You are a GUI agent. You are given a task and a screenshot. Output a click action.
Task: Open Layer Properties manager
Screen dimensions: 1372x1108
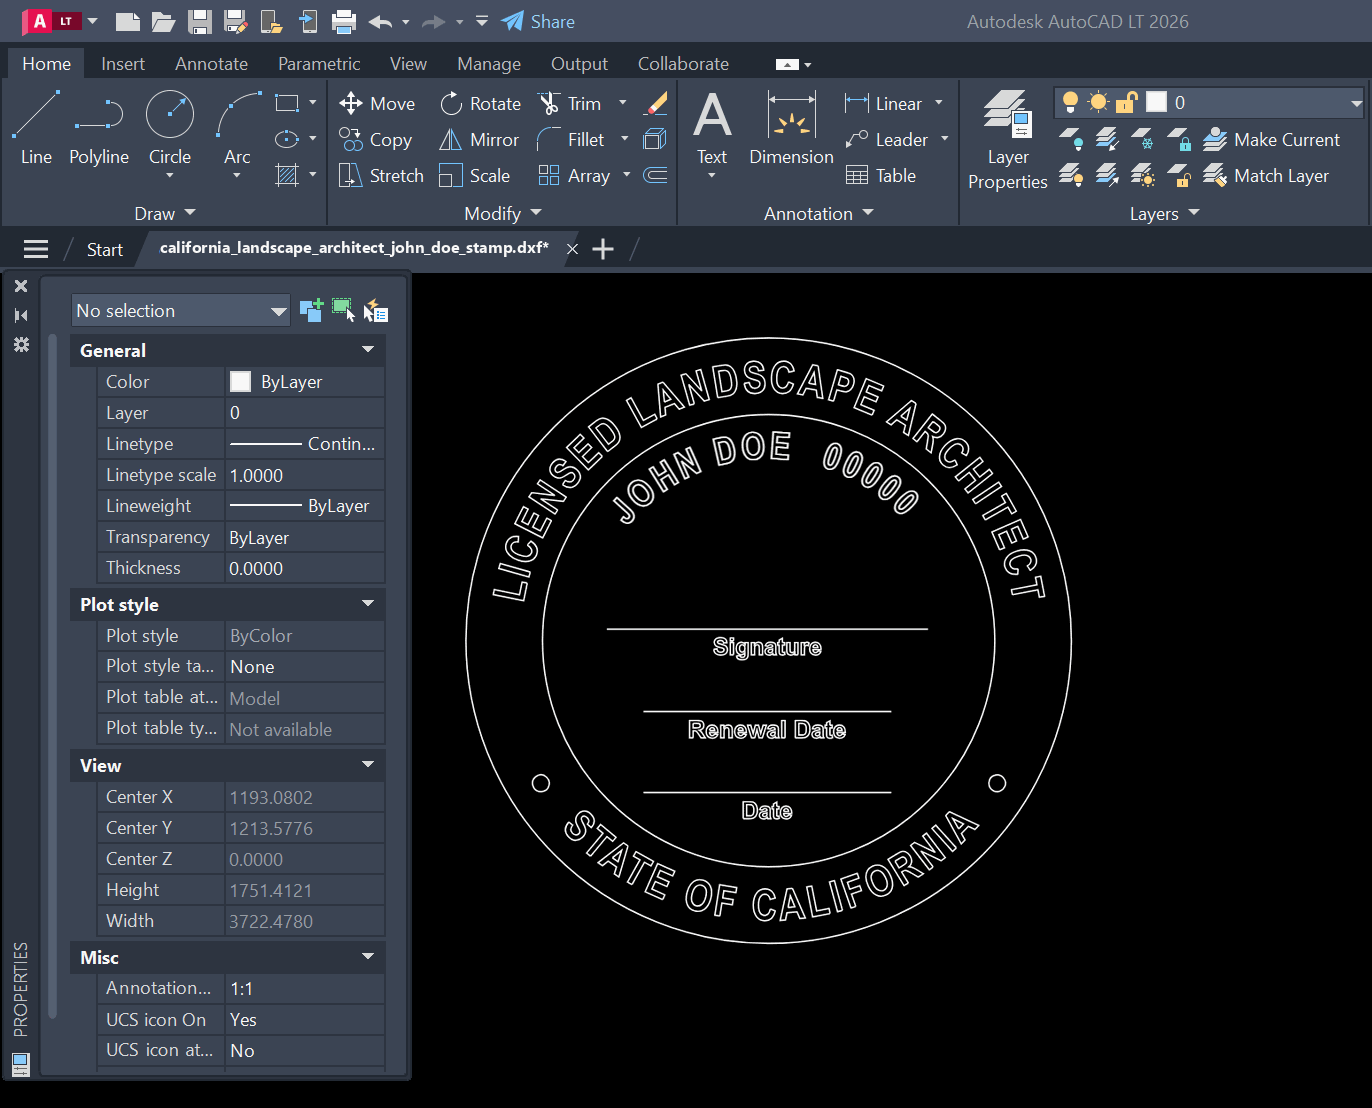click(1007, 140)
